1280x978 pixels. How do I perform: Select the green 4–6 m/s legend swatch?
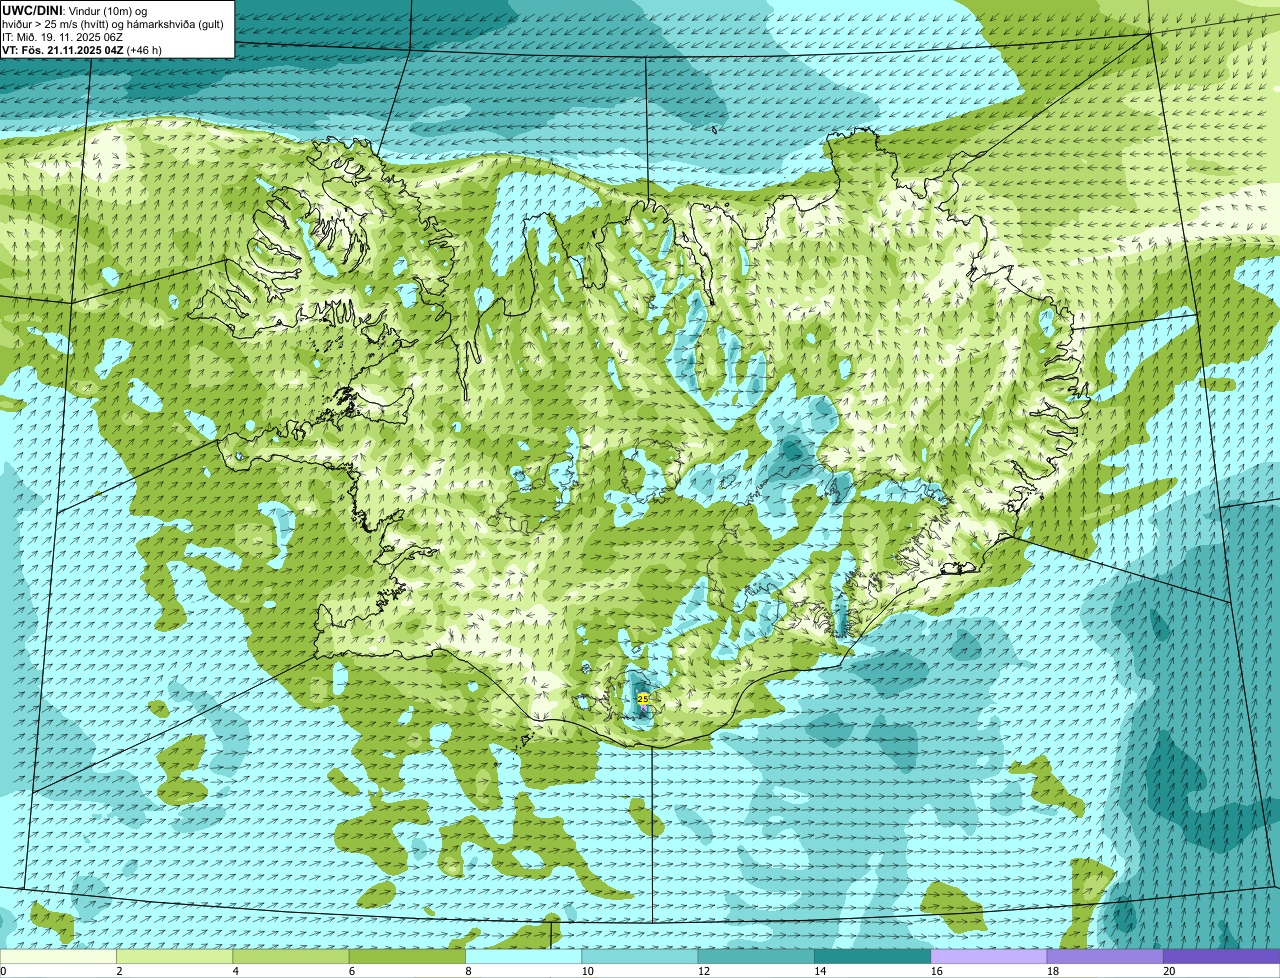(292, 957)
